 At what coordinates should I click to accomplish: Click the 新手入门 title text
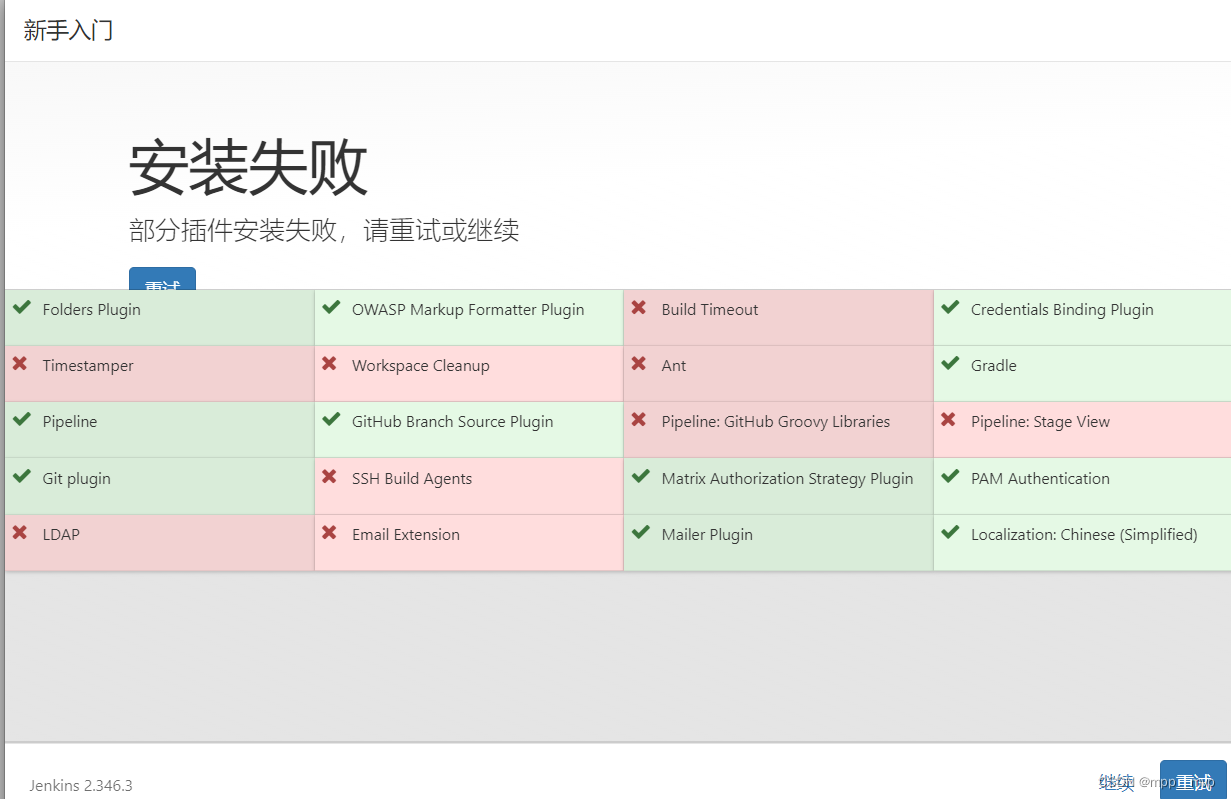coord(68,31)
